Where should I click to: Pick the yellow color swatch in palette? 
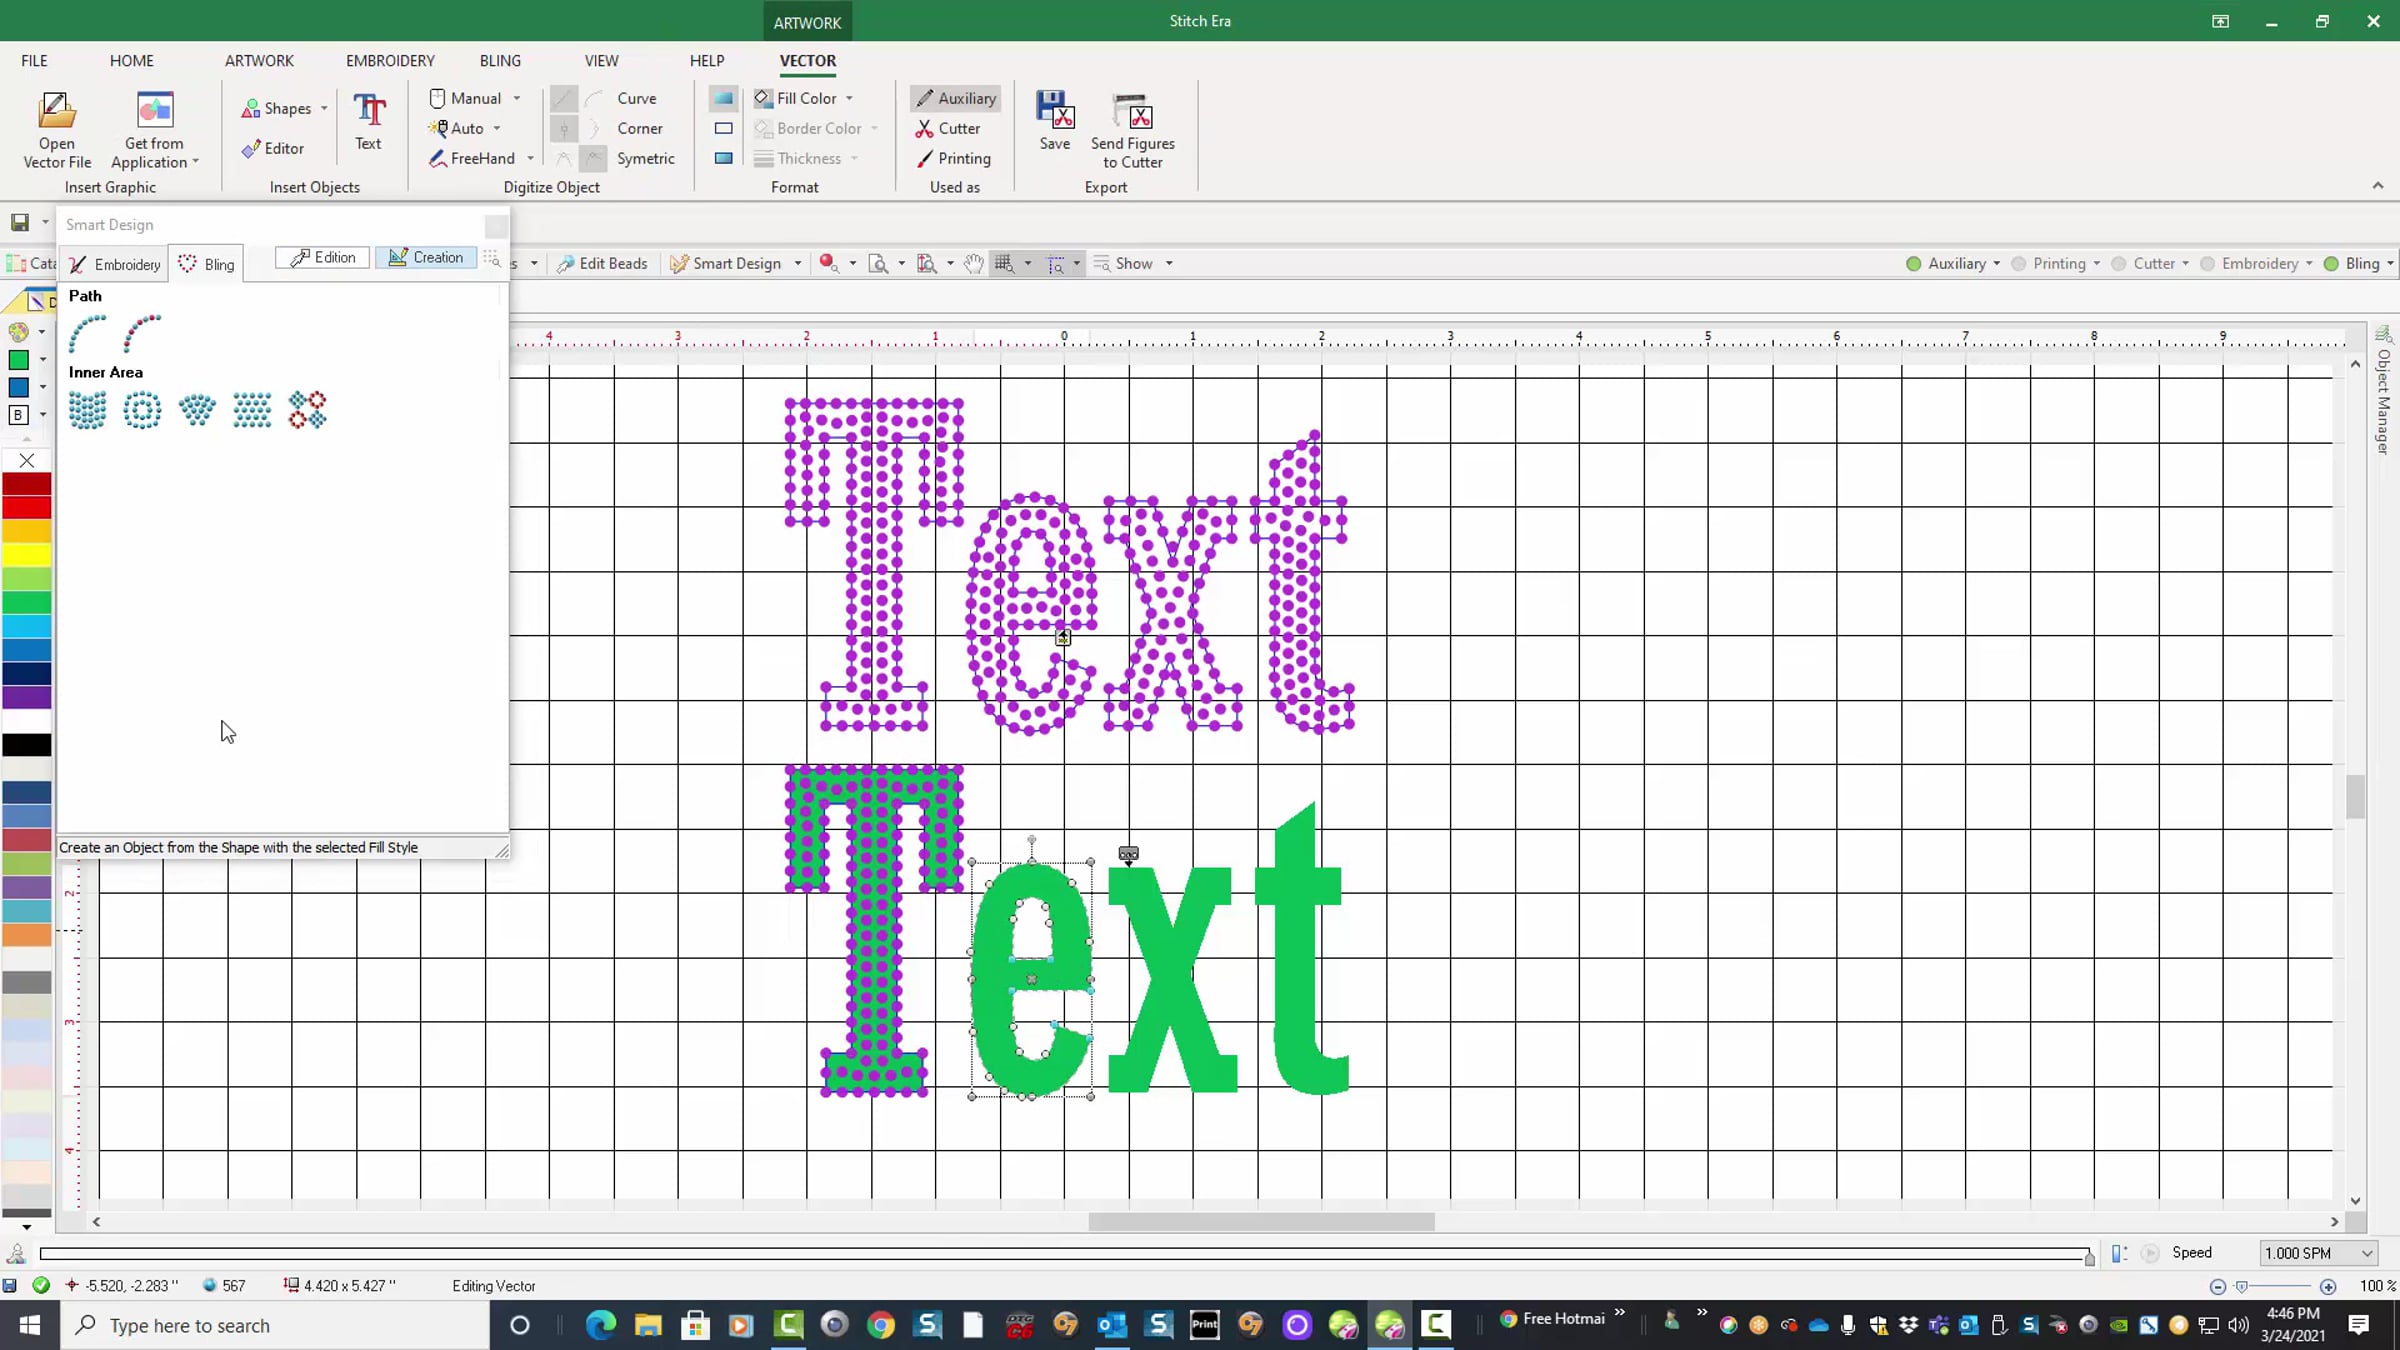pyautogui.click(x=27, y=556)
